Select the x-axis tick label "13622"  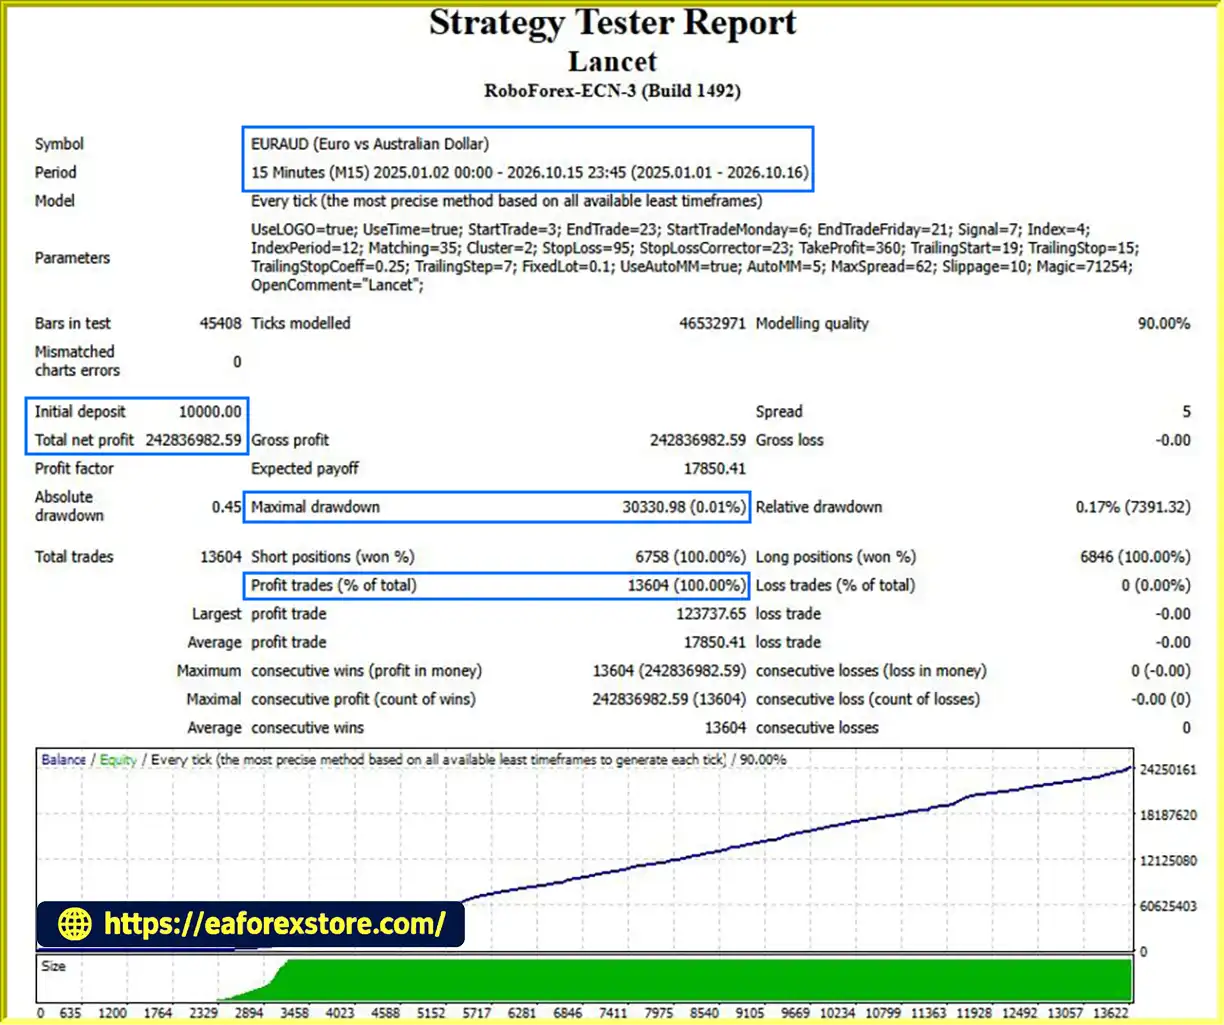pos(1111,1013)
